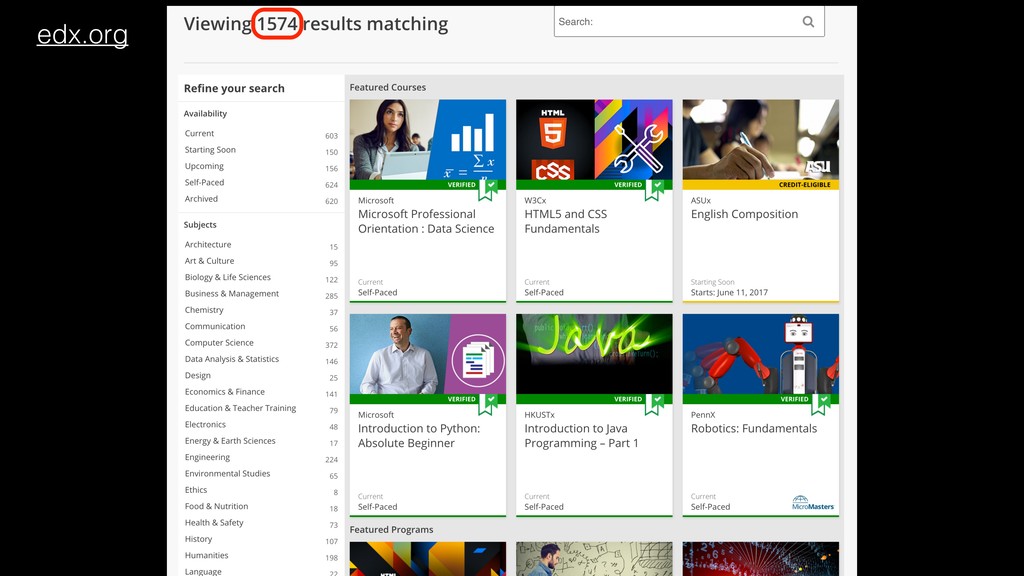Click the verified ribbon on Python Absolute Beginner card
This screenshot has width=1024, height=576.
488,404
